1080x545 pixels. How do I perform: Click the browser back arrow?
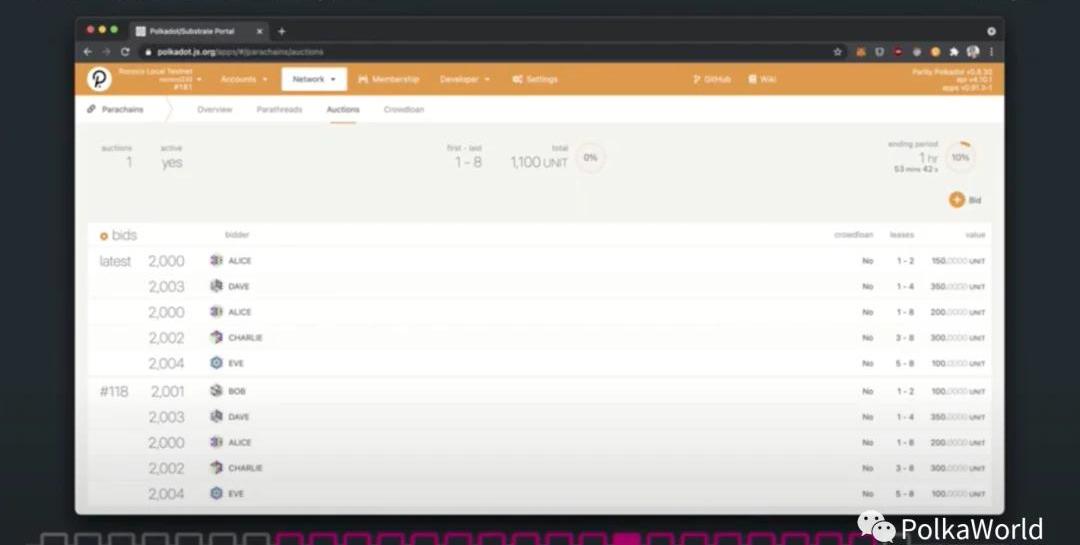pos(88,52)
